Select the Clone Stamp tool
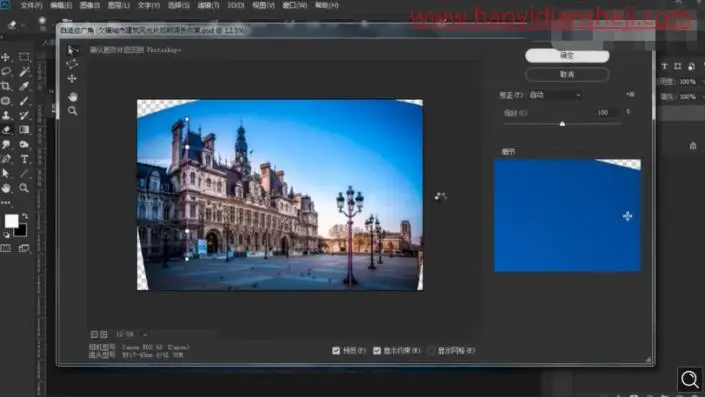The image size is (705, 397). click(x=6, y=116)
